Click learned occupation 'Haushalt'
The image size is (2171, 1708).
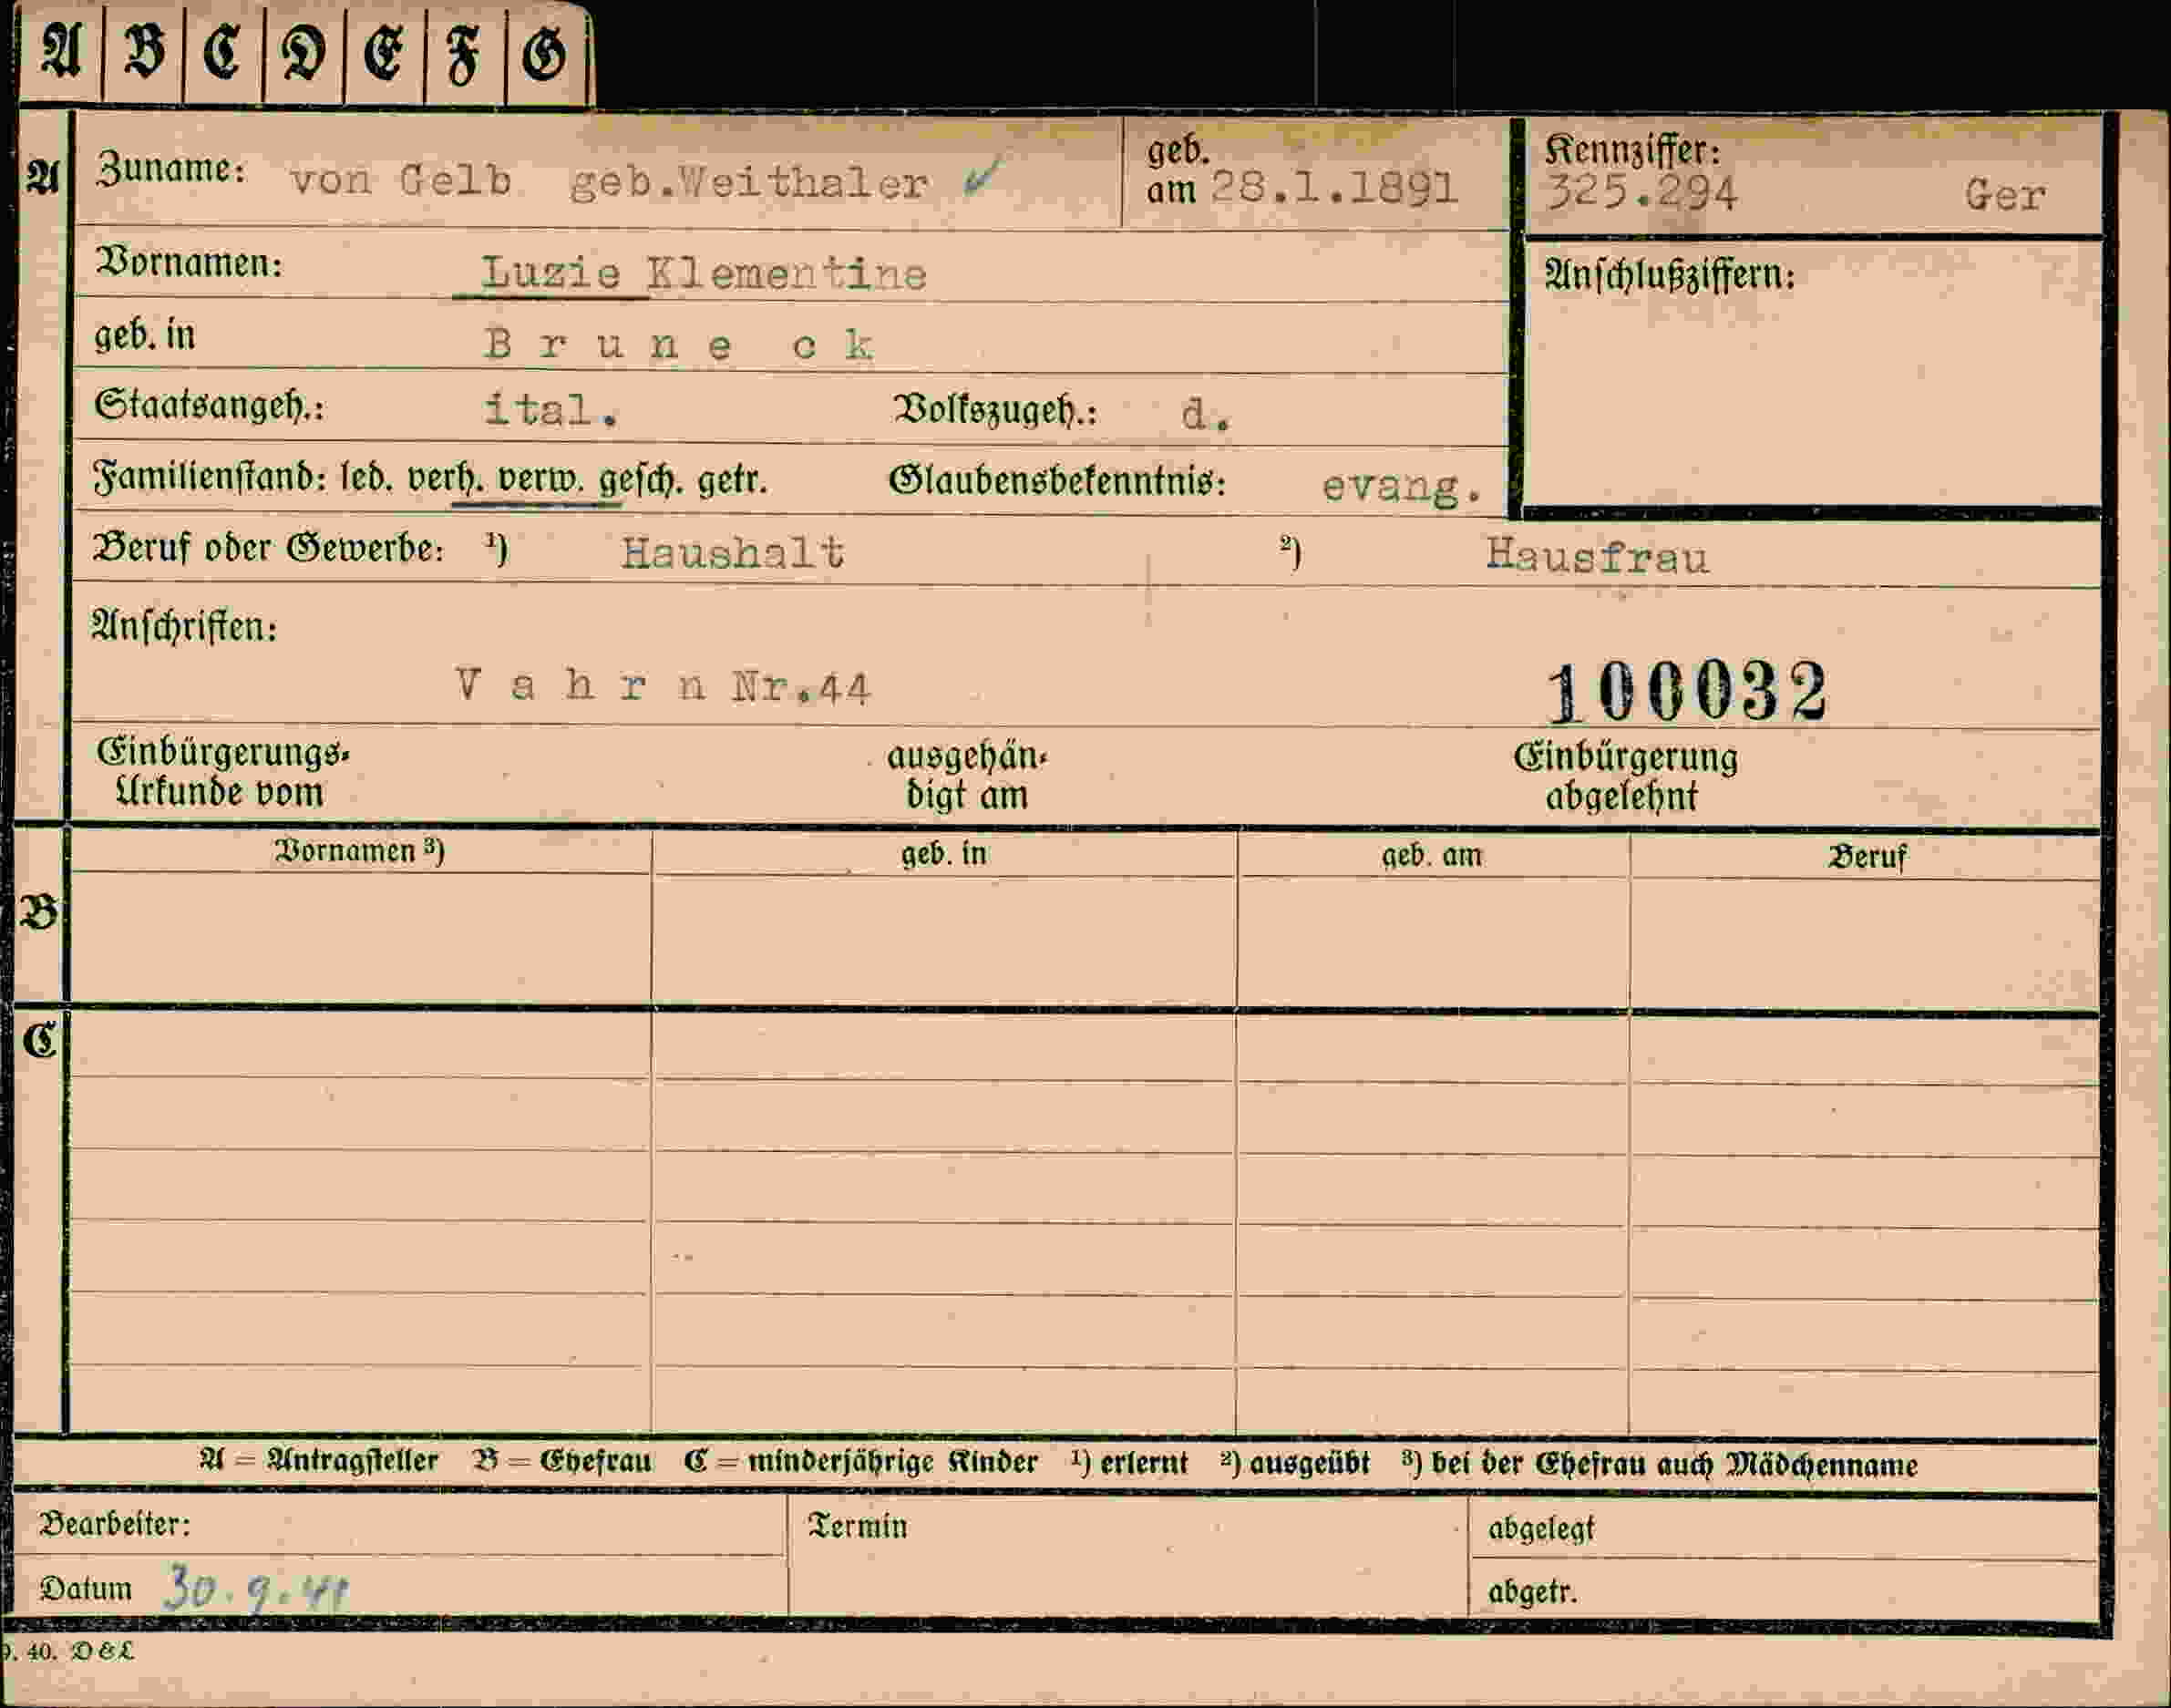pyautogui.click(x=733, y=552)
